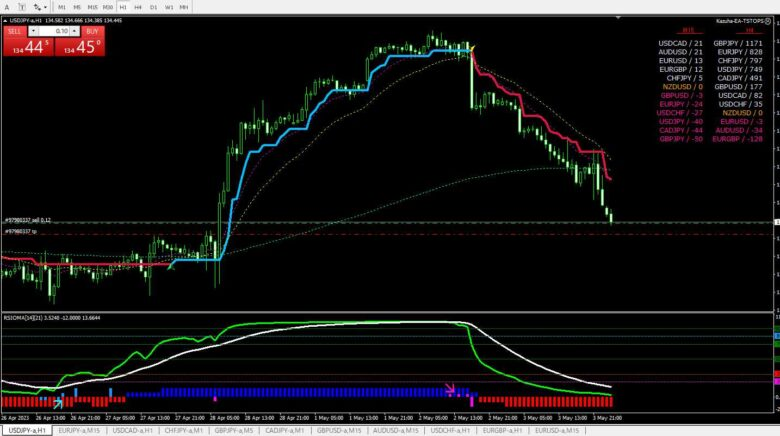This screenshot has height=436, width=780.
Task: Click the lot size 0.10 field
Action: [x=54, y=31]
